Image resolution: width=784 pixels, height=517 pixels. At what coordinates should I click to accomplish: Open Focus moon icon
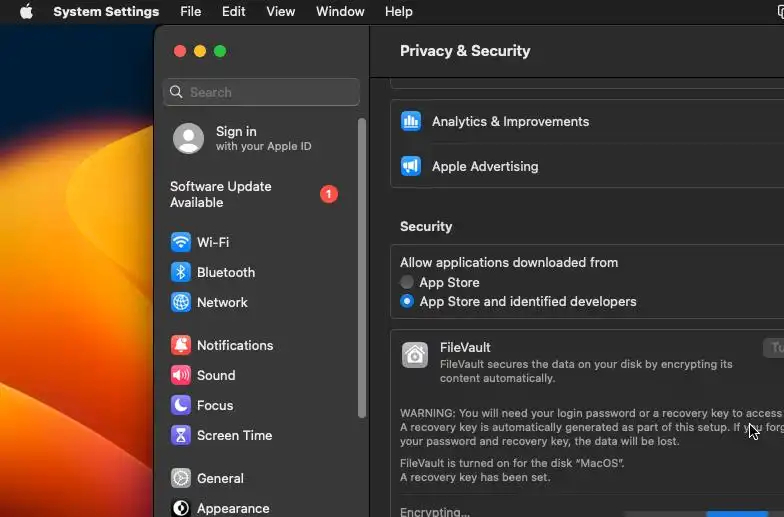click(181, 405)
